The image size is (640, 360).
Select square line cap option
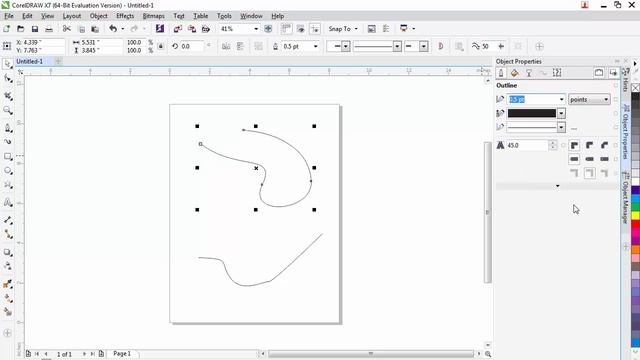[574, 159]
